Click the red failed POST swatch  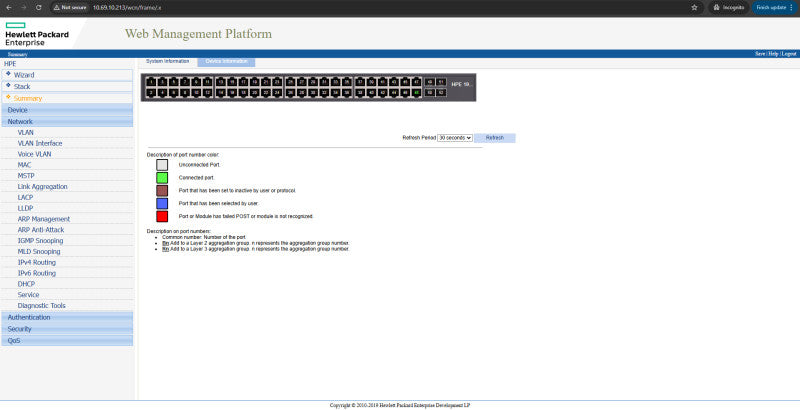coord(162,216)
